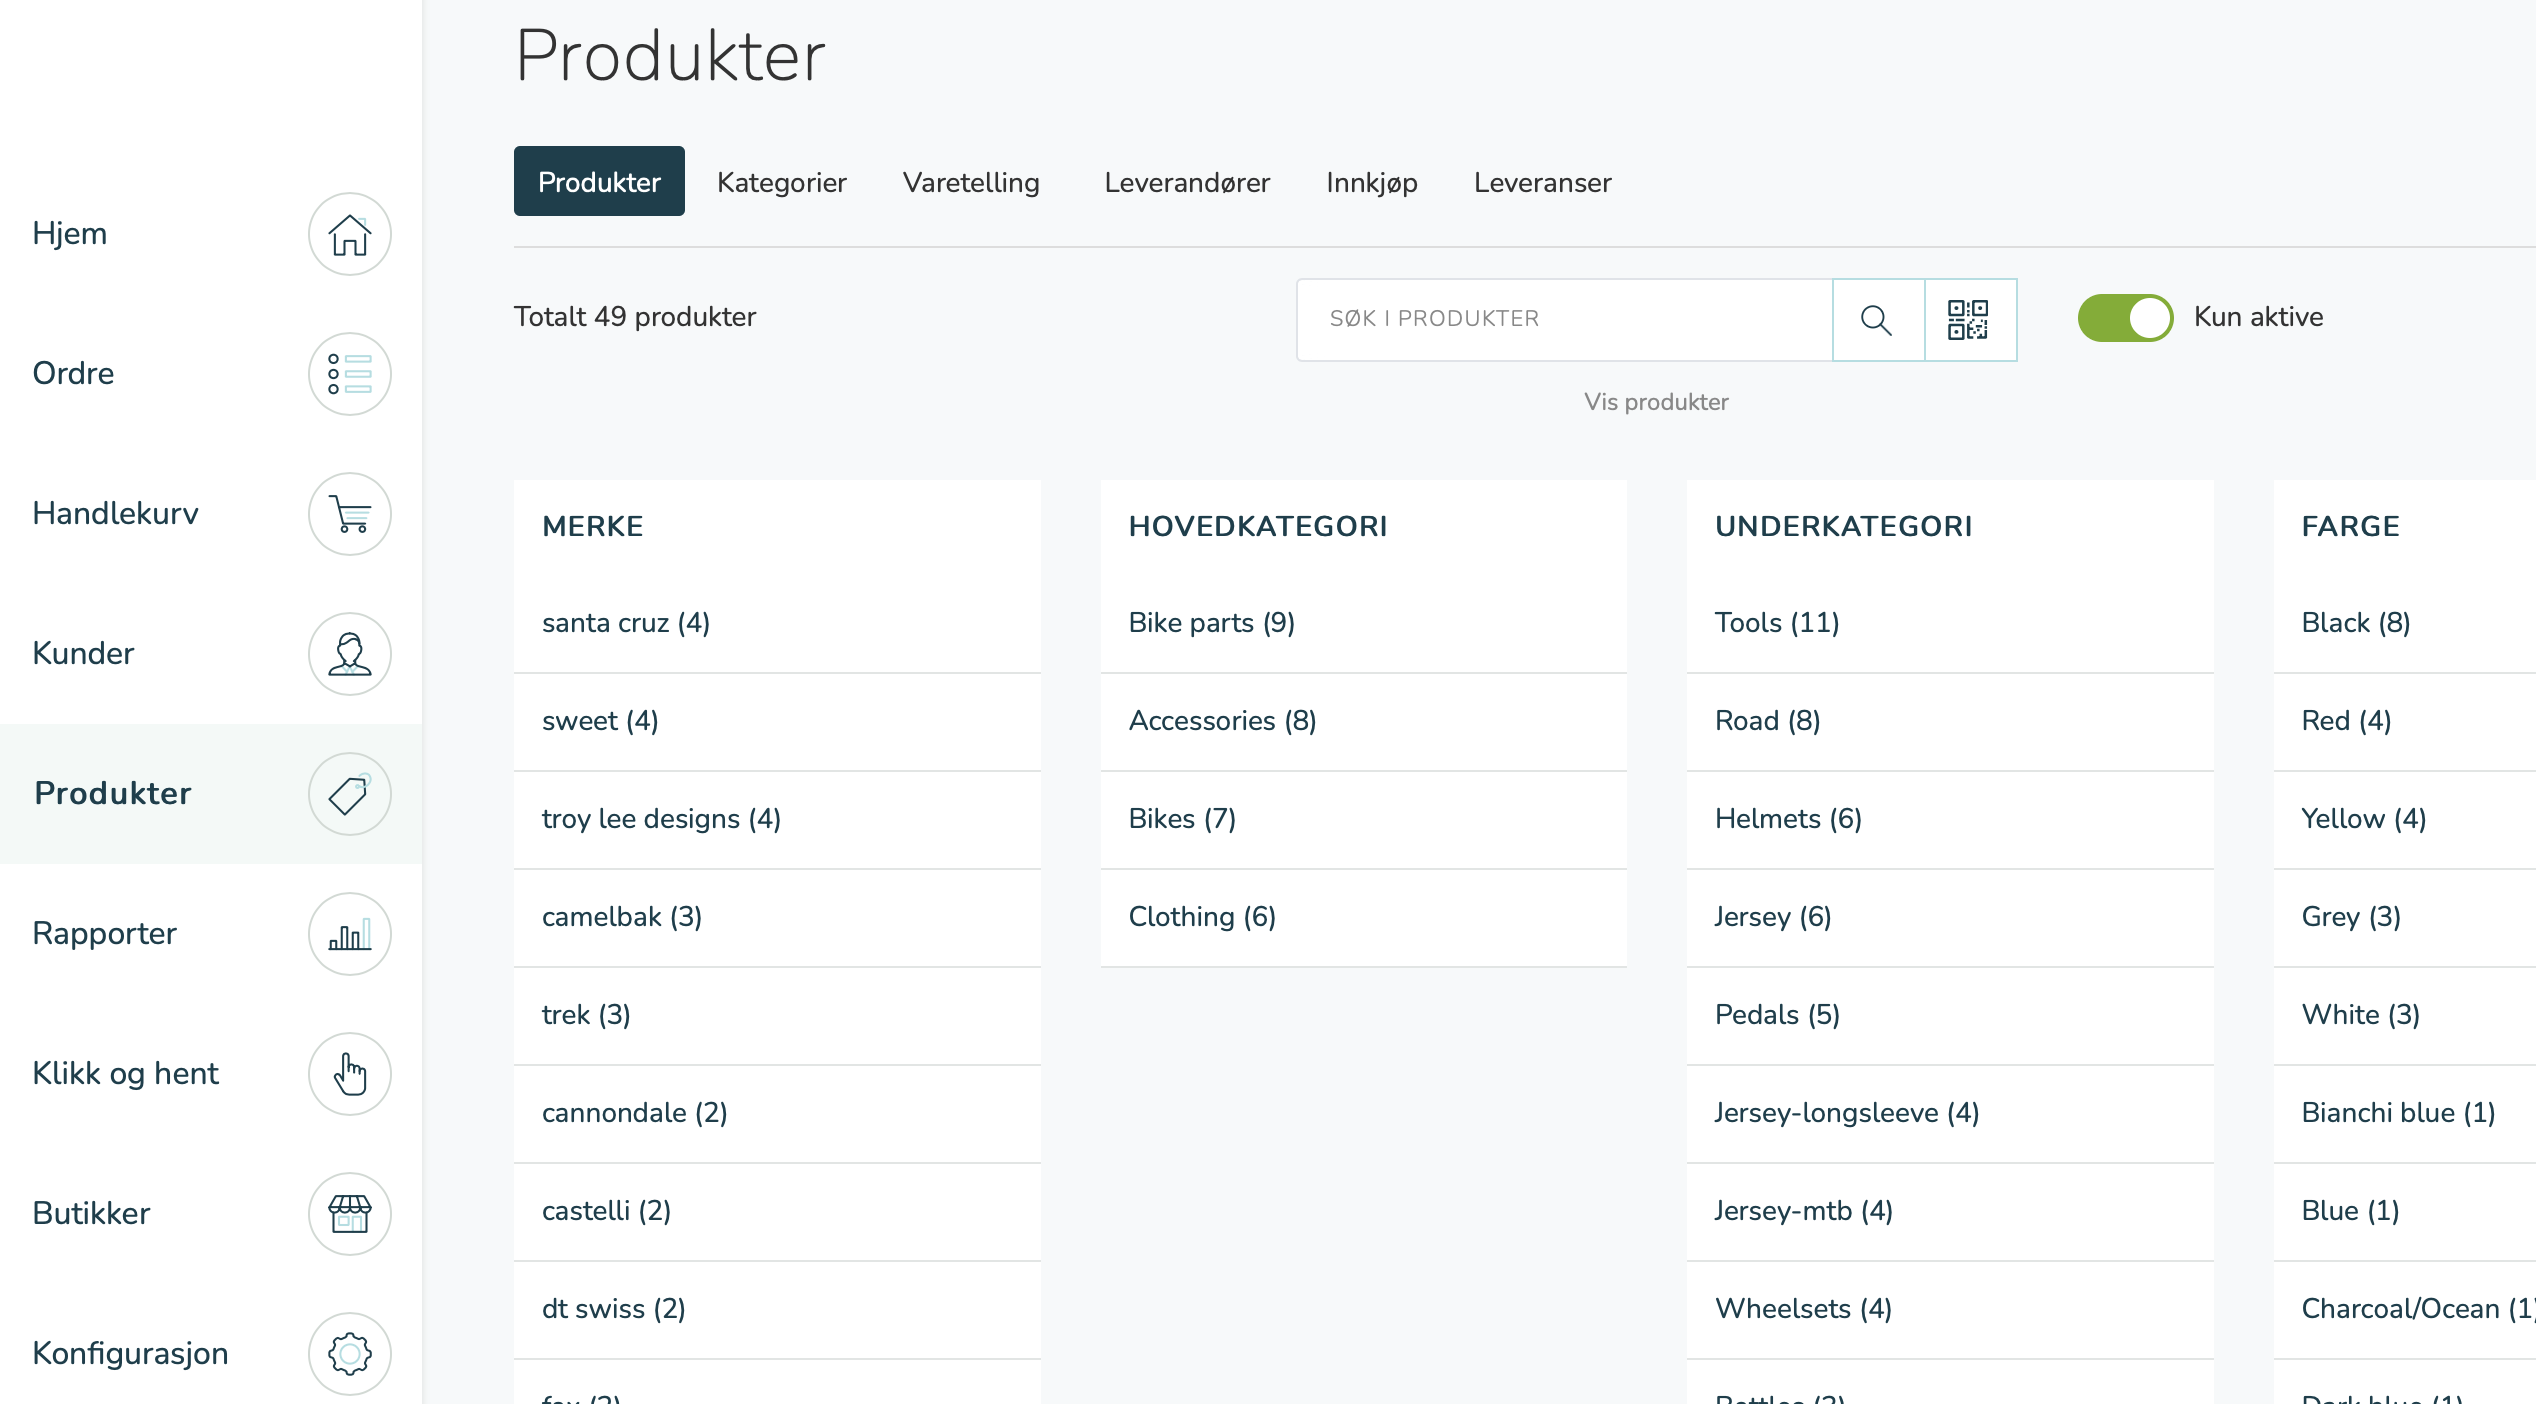Filter by color Yellow (4)

click(2405, 819)
